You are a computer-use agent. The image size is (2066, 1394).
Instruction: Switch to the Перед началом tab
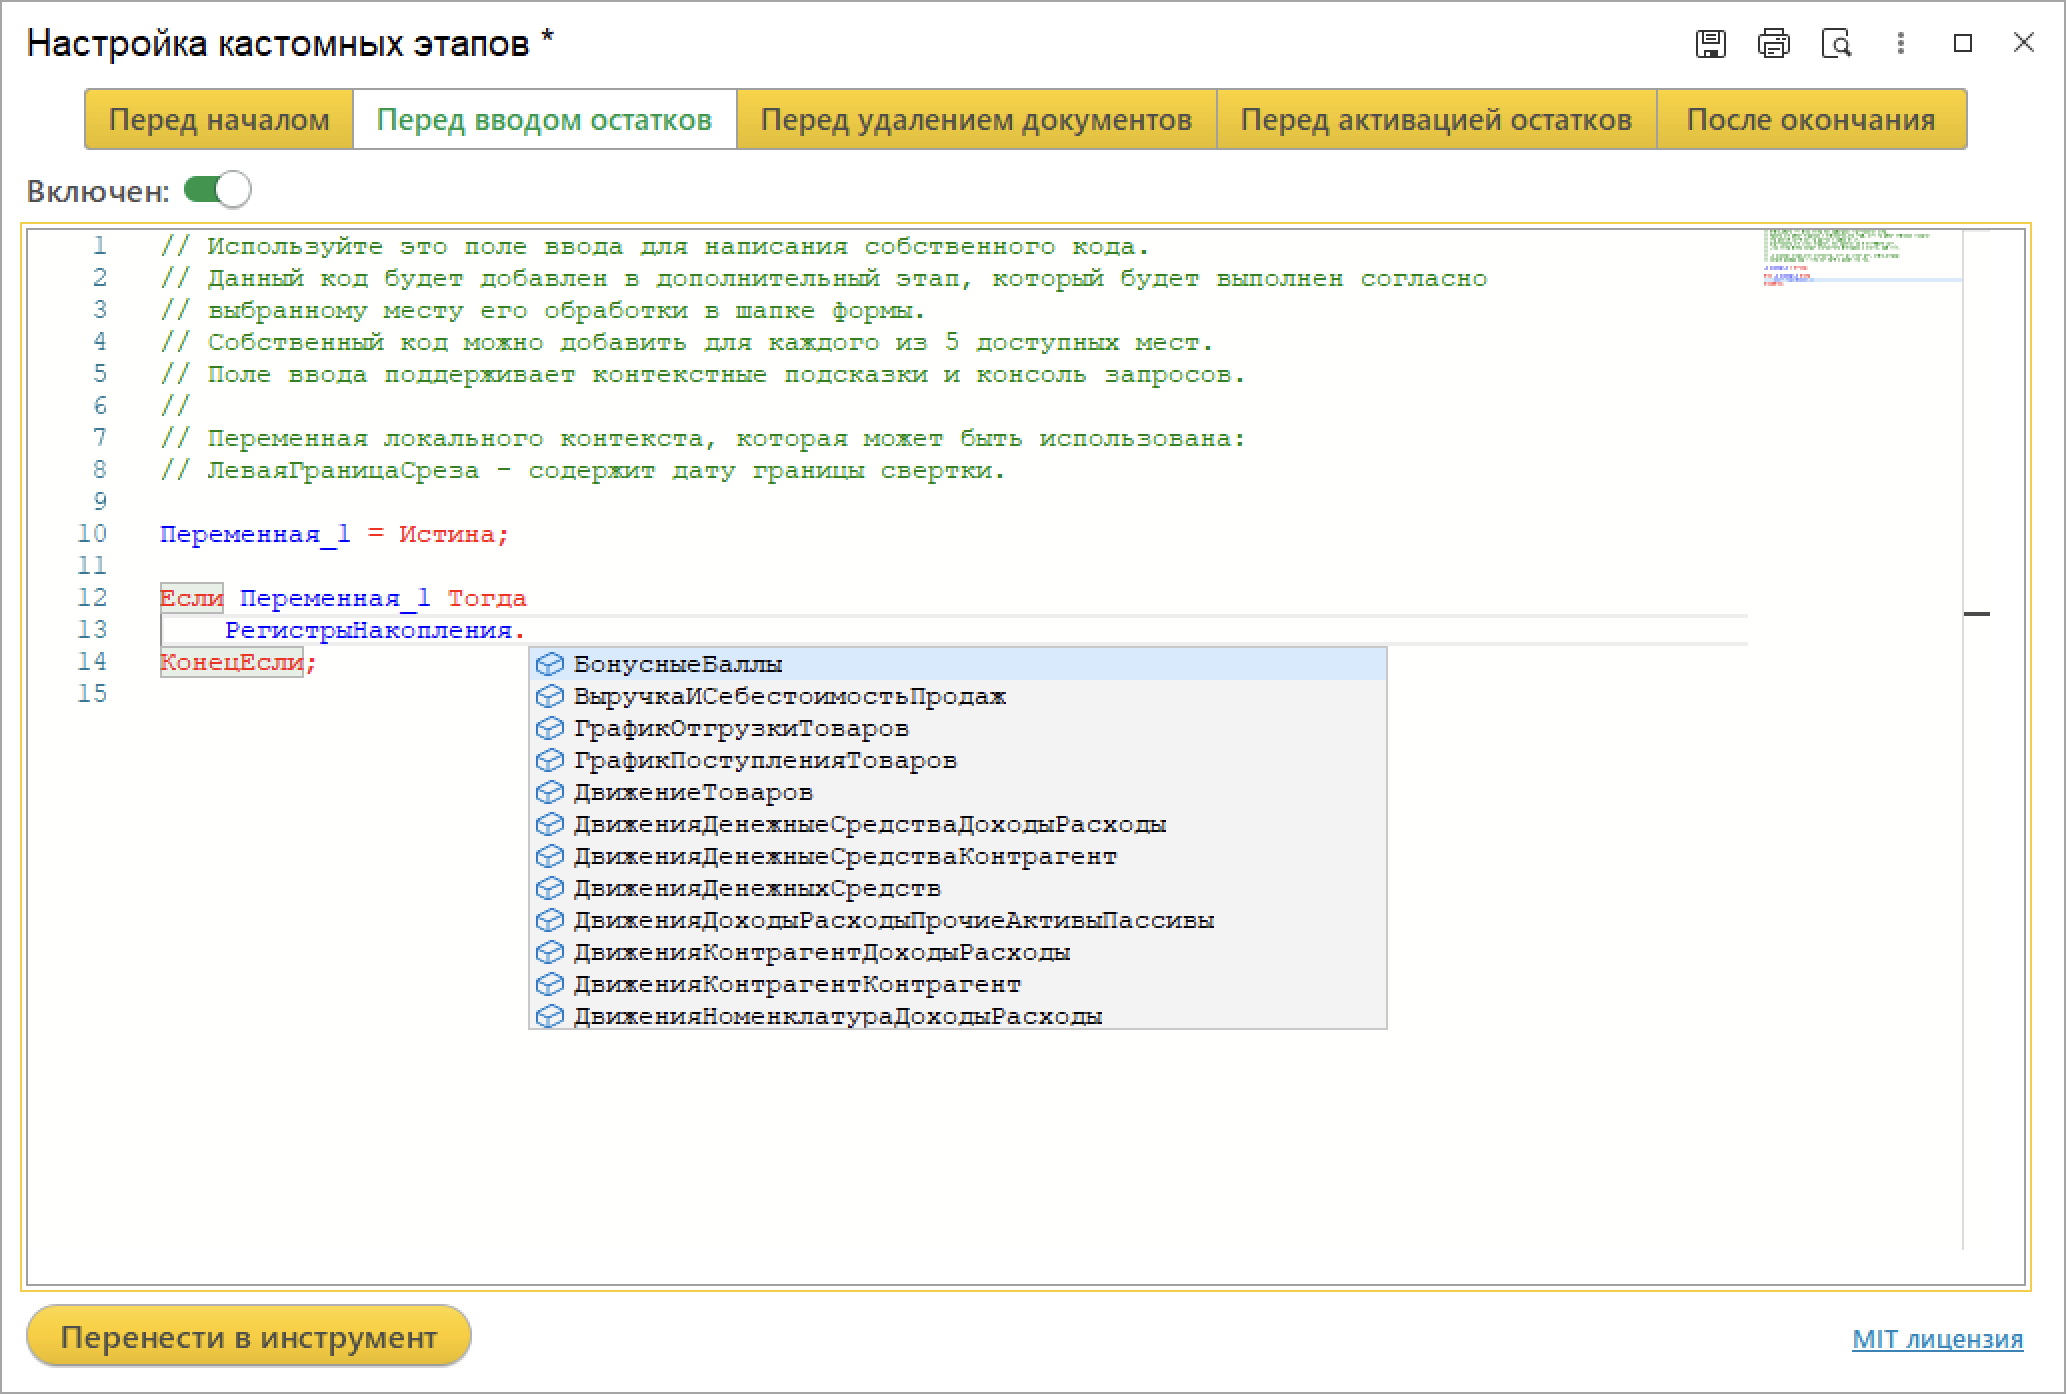(x=219, y=120)
